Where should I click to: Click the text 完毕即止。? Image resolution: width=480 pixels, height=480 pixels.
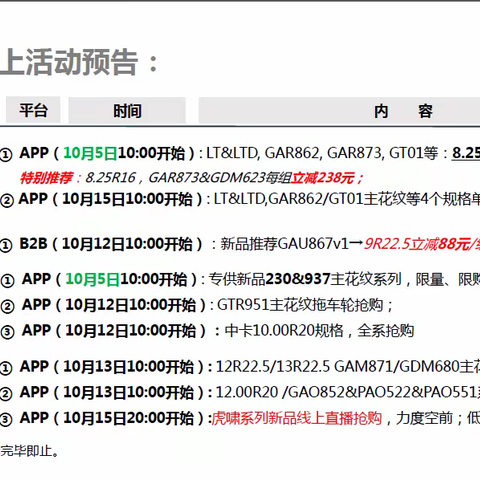point(29,451)
